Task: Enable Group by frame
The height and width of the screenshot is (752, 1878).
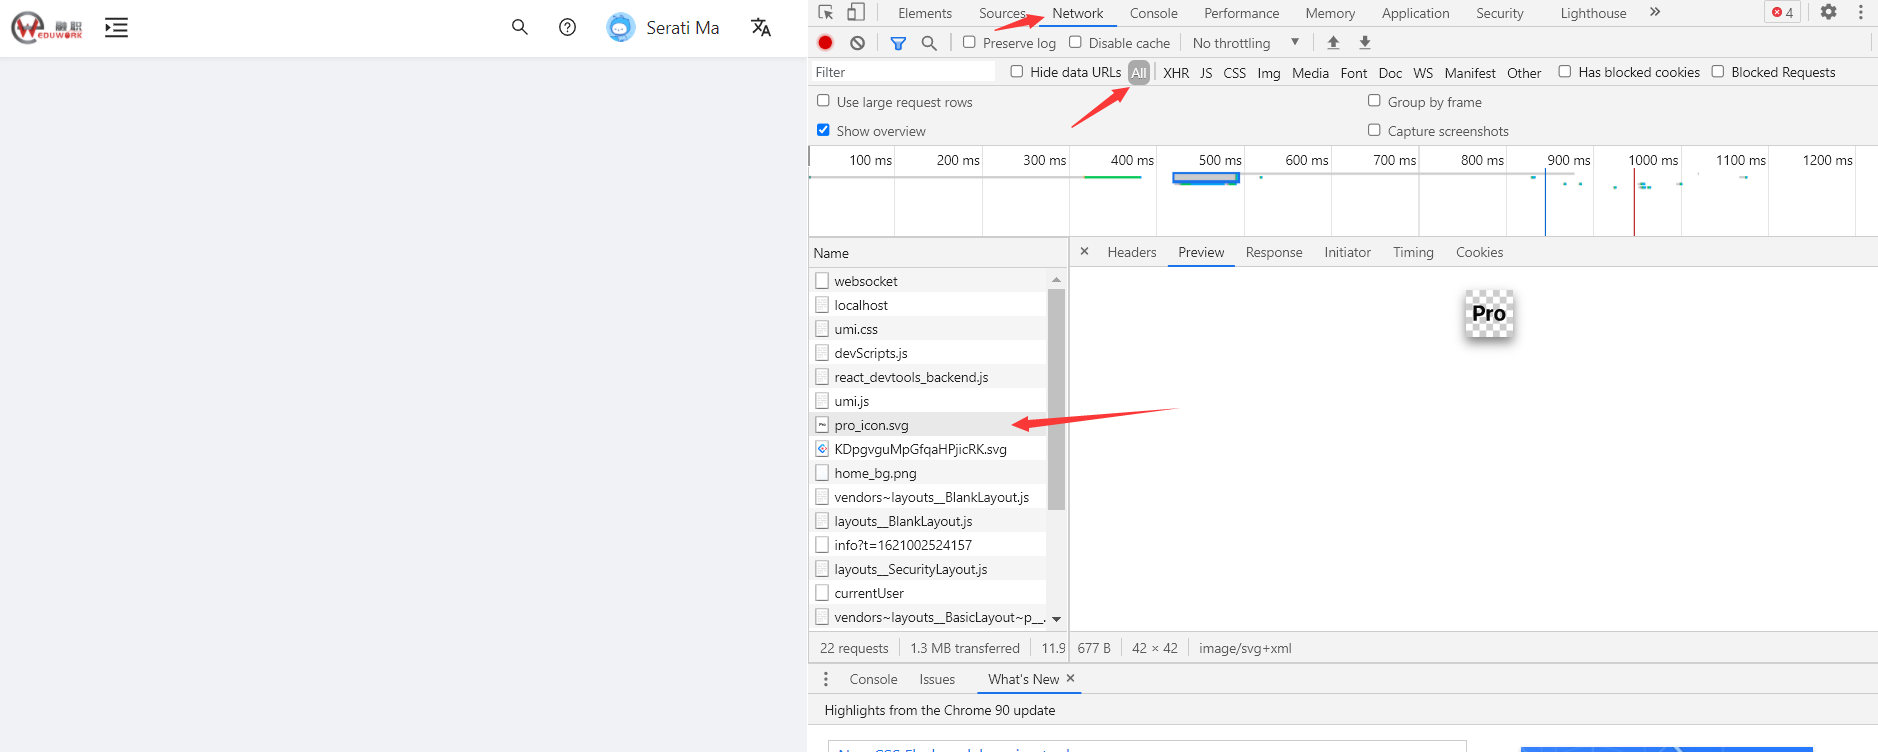Action: (1374, 101)
